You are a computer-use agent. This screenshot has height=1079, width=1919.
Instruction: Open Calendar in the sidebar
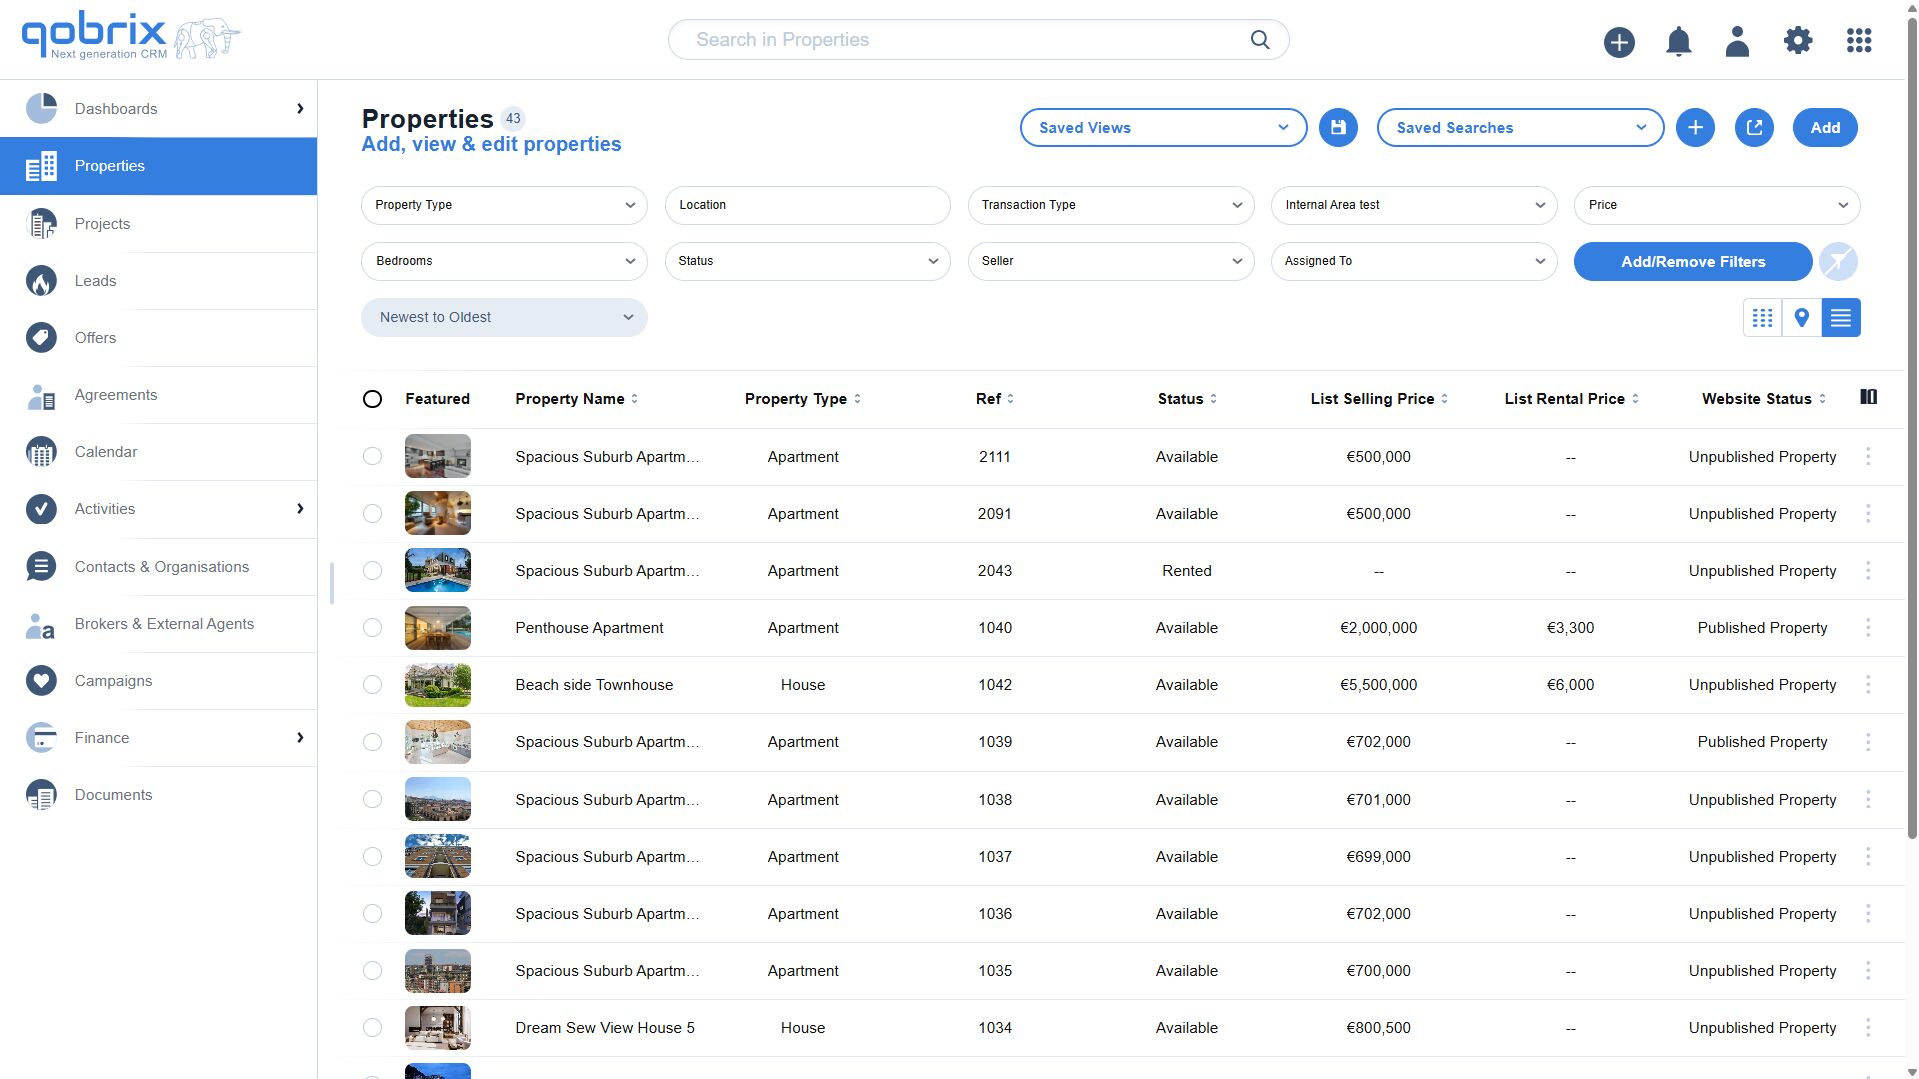click(x=159, y=452)
